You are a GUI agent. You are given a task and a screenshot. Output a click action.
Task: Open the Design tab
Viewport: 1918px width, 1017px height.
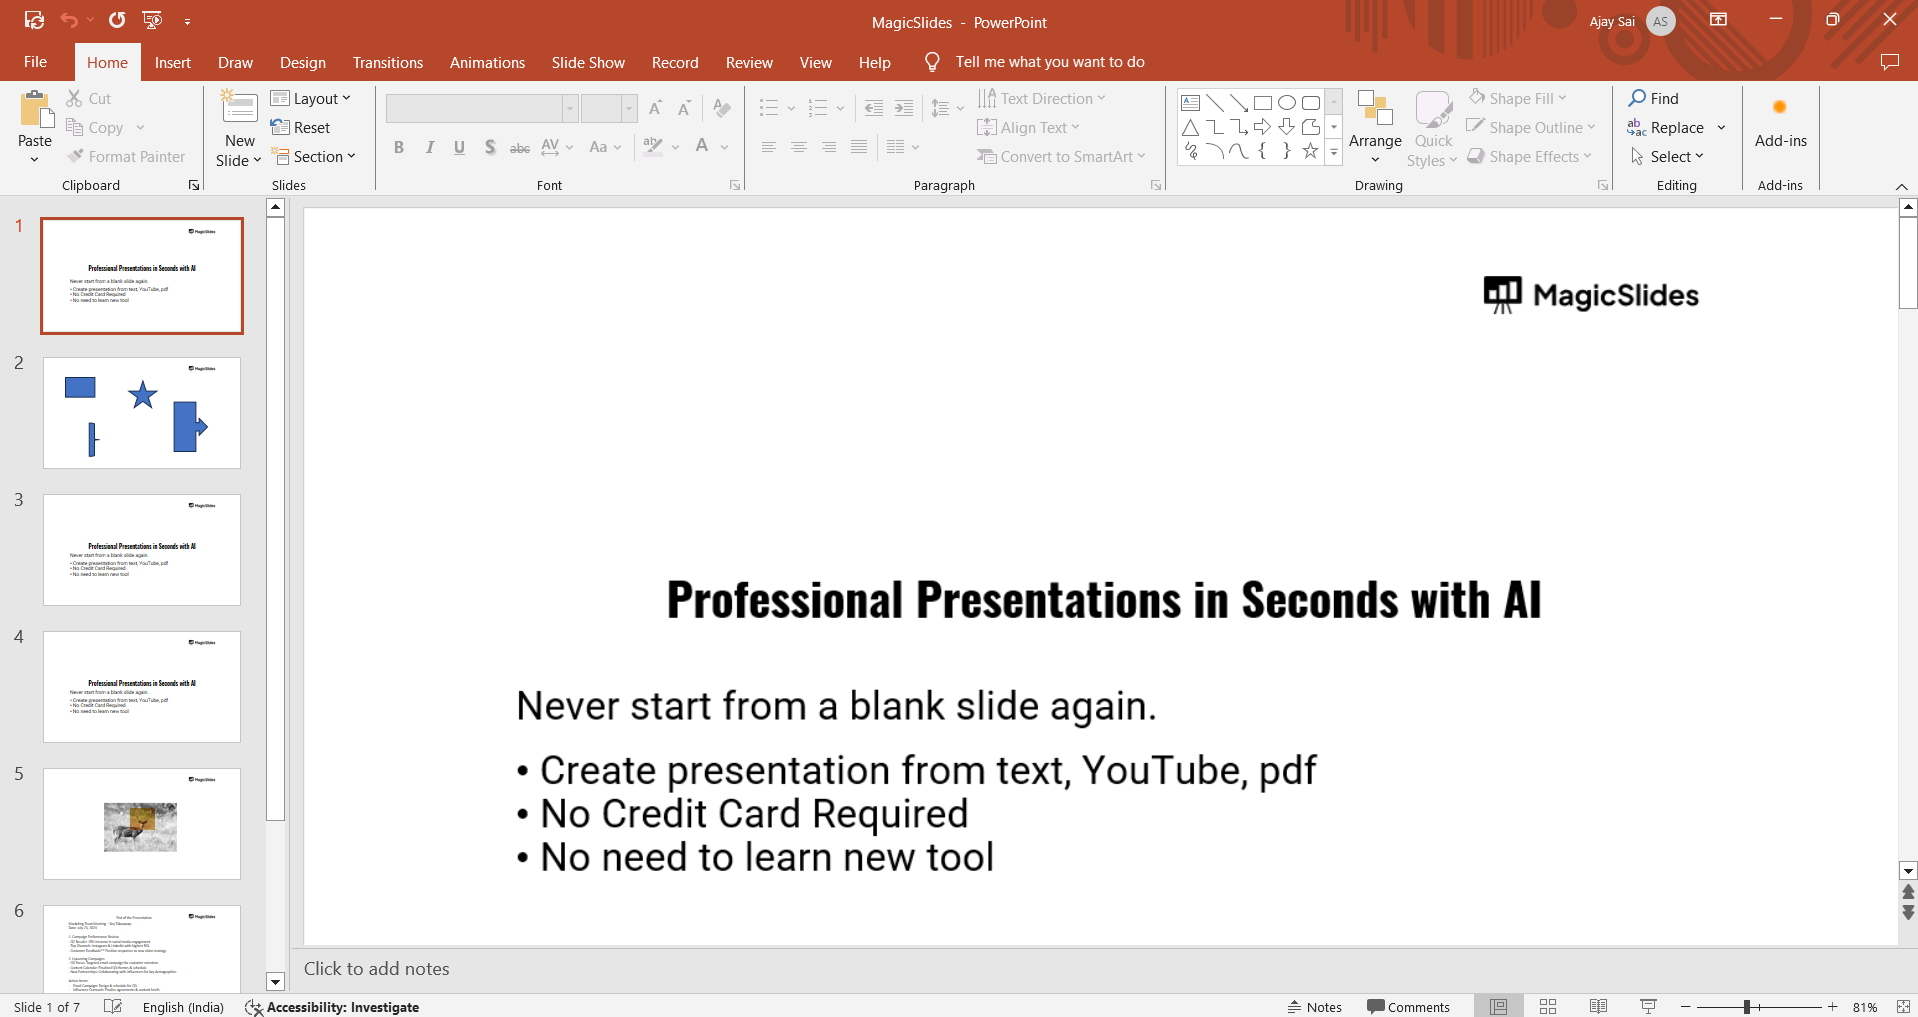tap(302, 62)
